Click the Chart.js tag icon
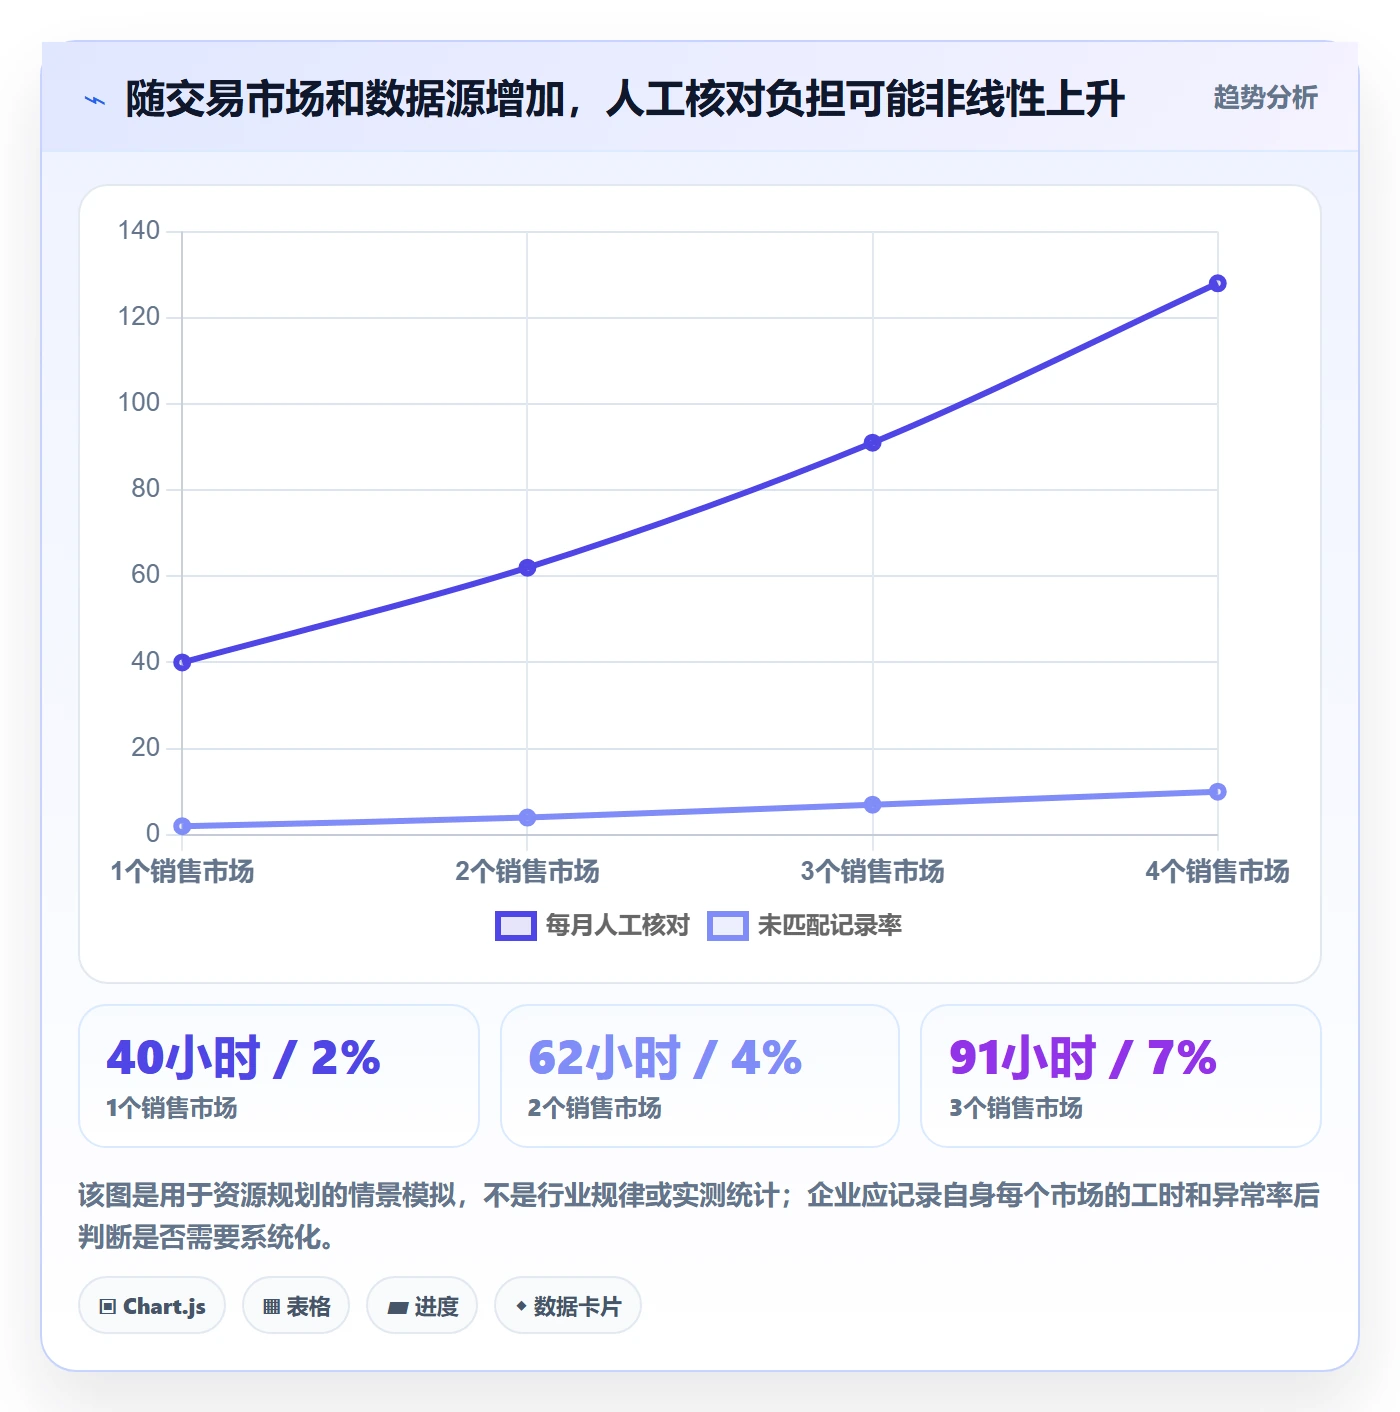This screenshot has height=1412, width=1400. 108,1307
